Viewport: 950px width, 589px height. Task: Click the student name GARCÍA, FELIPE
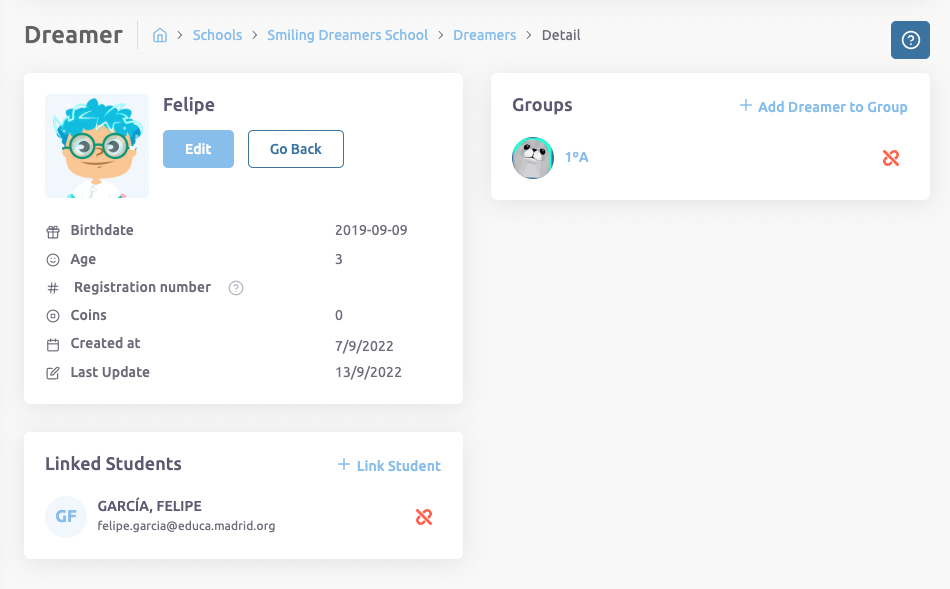tap(149, 506)
